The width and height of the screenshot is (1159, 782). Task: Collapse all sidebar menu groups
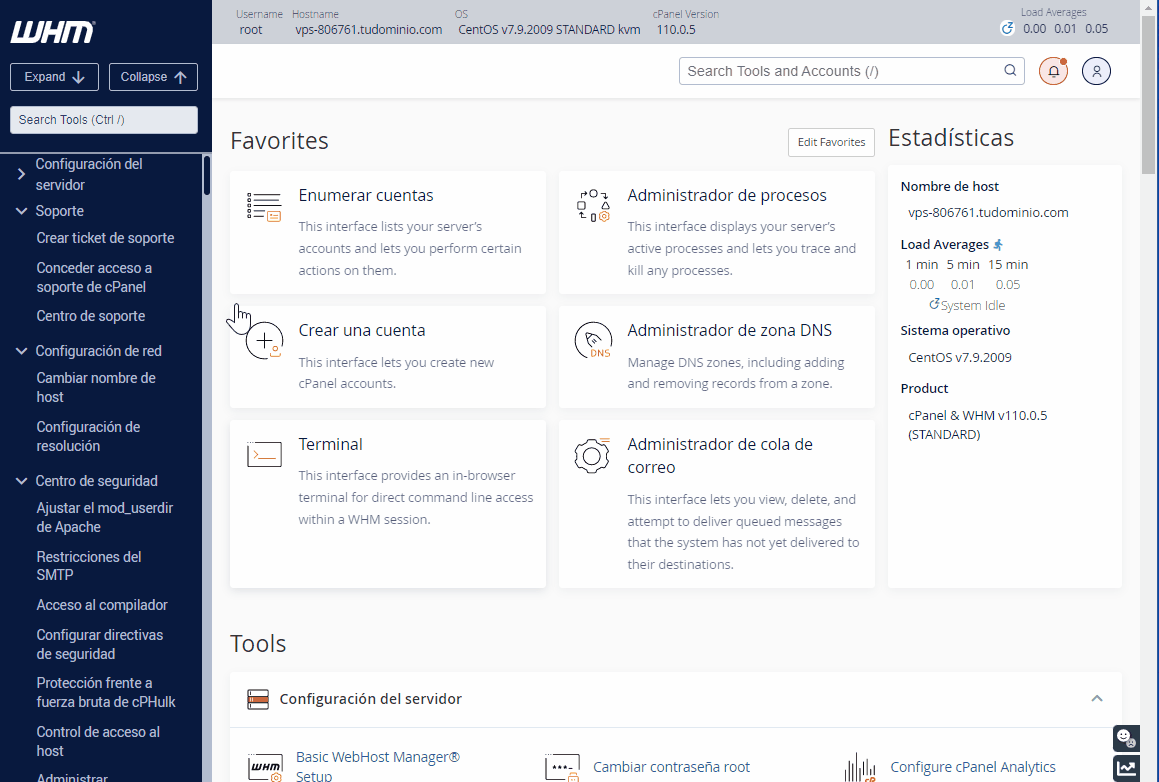click(x=153, y=77)
